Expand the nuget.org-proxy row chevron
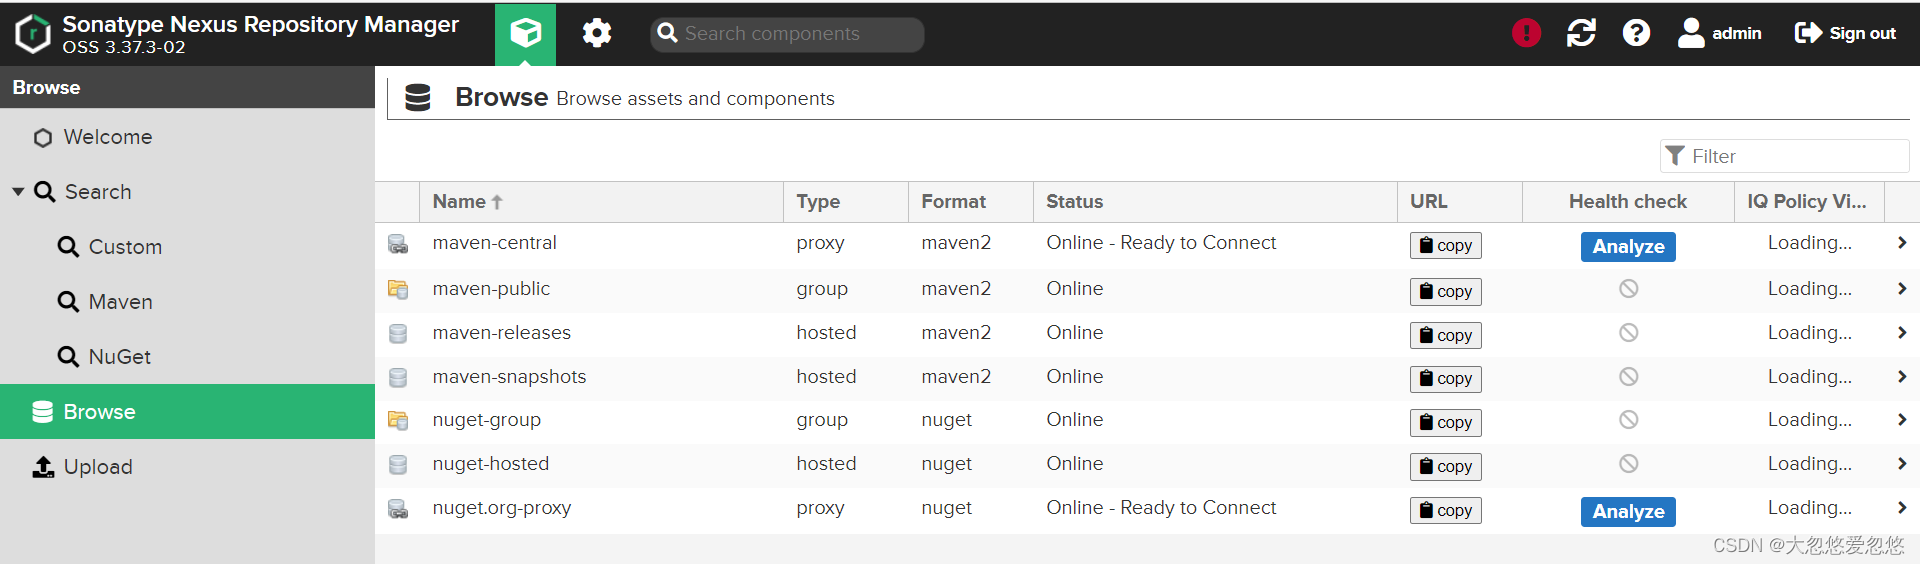Viewport: 1920px width, 564px height. pyautogui.click(x=1901, y=507)
